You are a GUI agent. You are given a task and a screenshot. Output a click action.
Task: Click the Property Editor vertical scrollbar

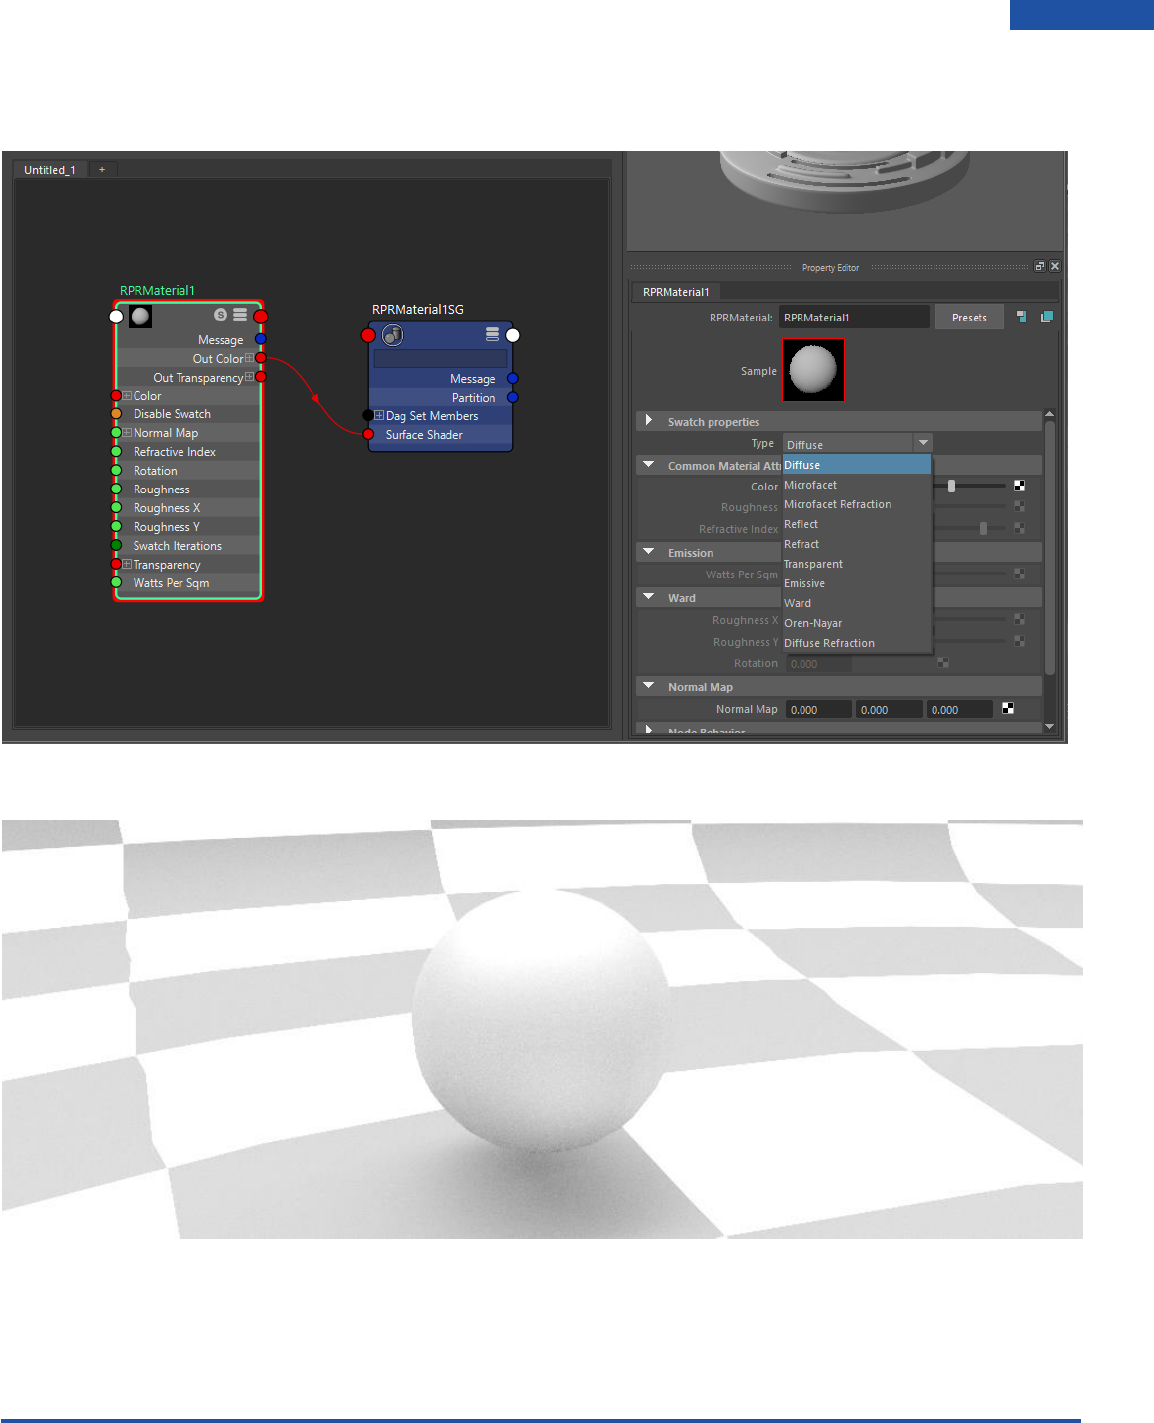[1049, 546]
